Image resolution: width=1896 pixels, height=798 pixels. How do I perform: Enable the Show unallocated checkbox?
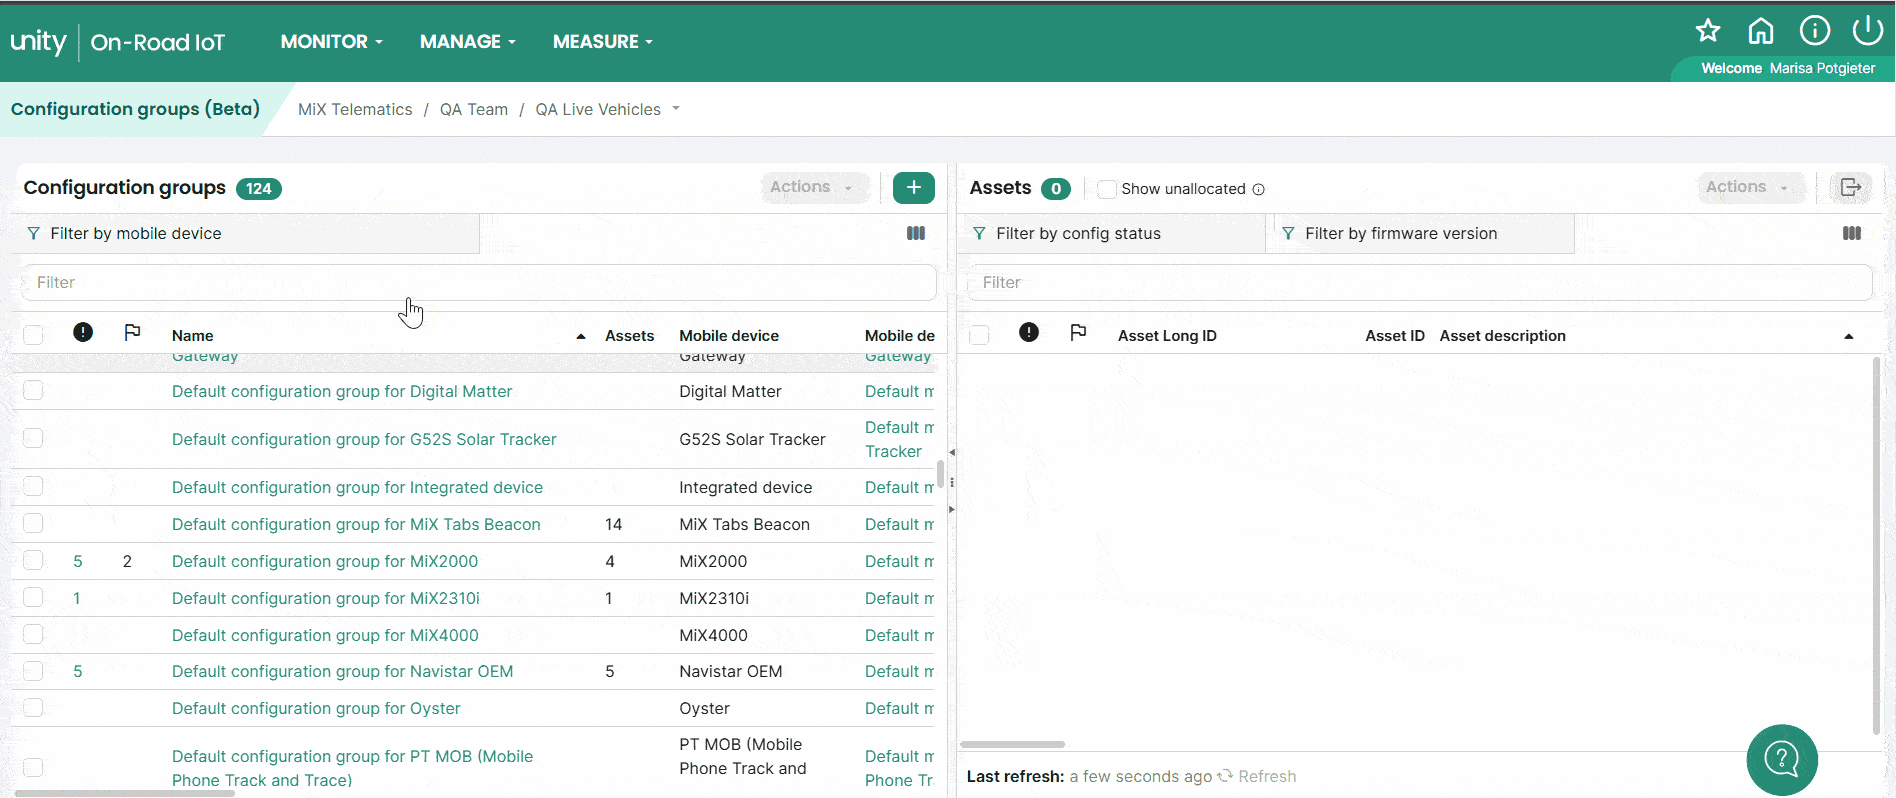[1107, 189]
